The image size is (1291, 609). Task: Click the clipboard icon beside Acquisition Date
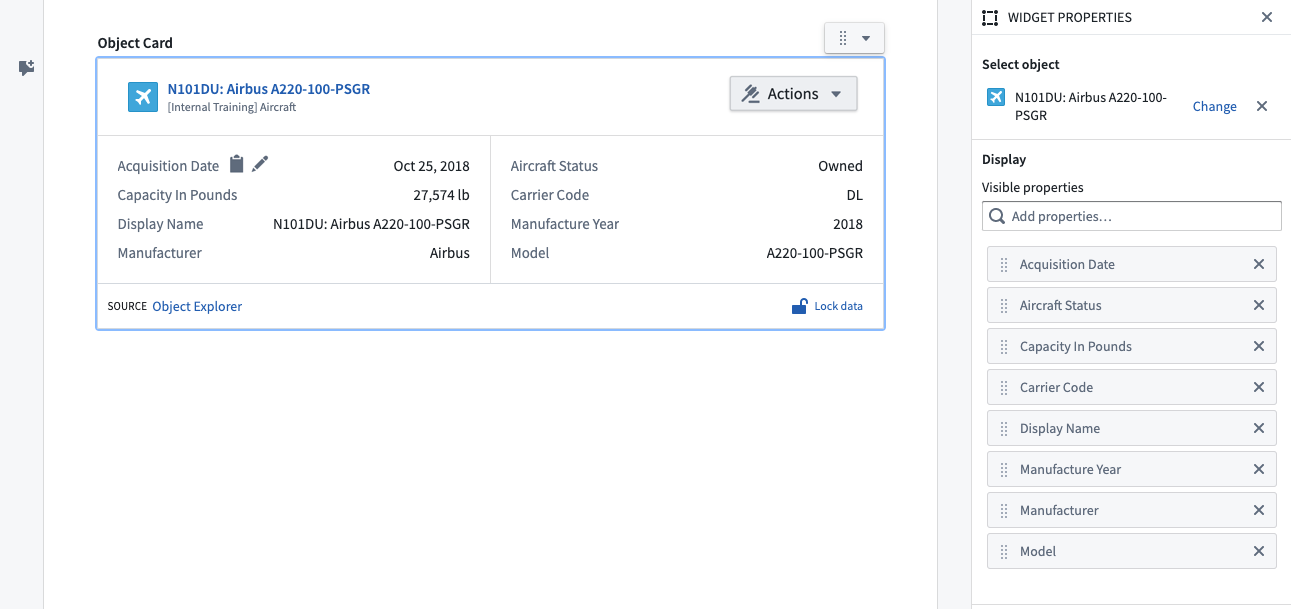[237, 164]
